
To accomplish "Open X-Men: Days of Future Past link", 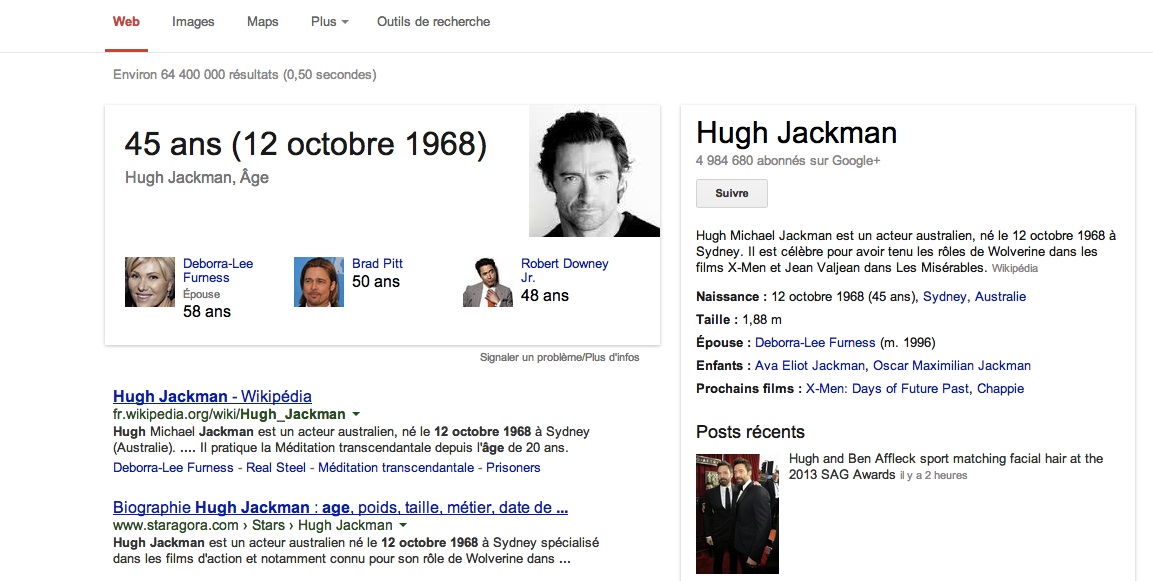I will (x=887, y=388).
